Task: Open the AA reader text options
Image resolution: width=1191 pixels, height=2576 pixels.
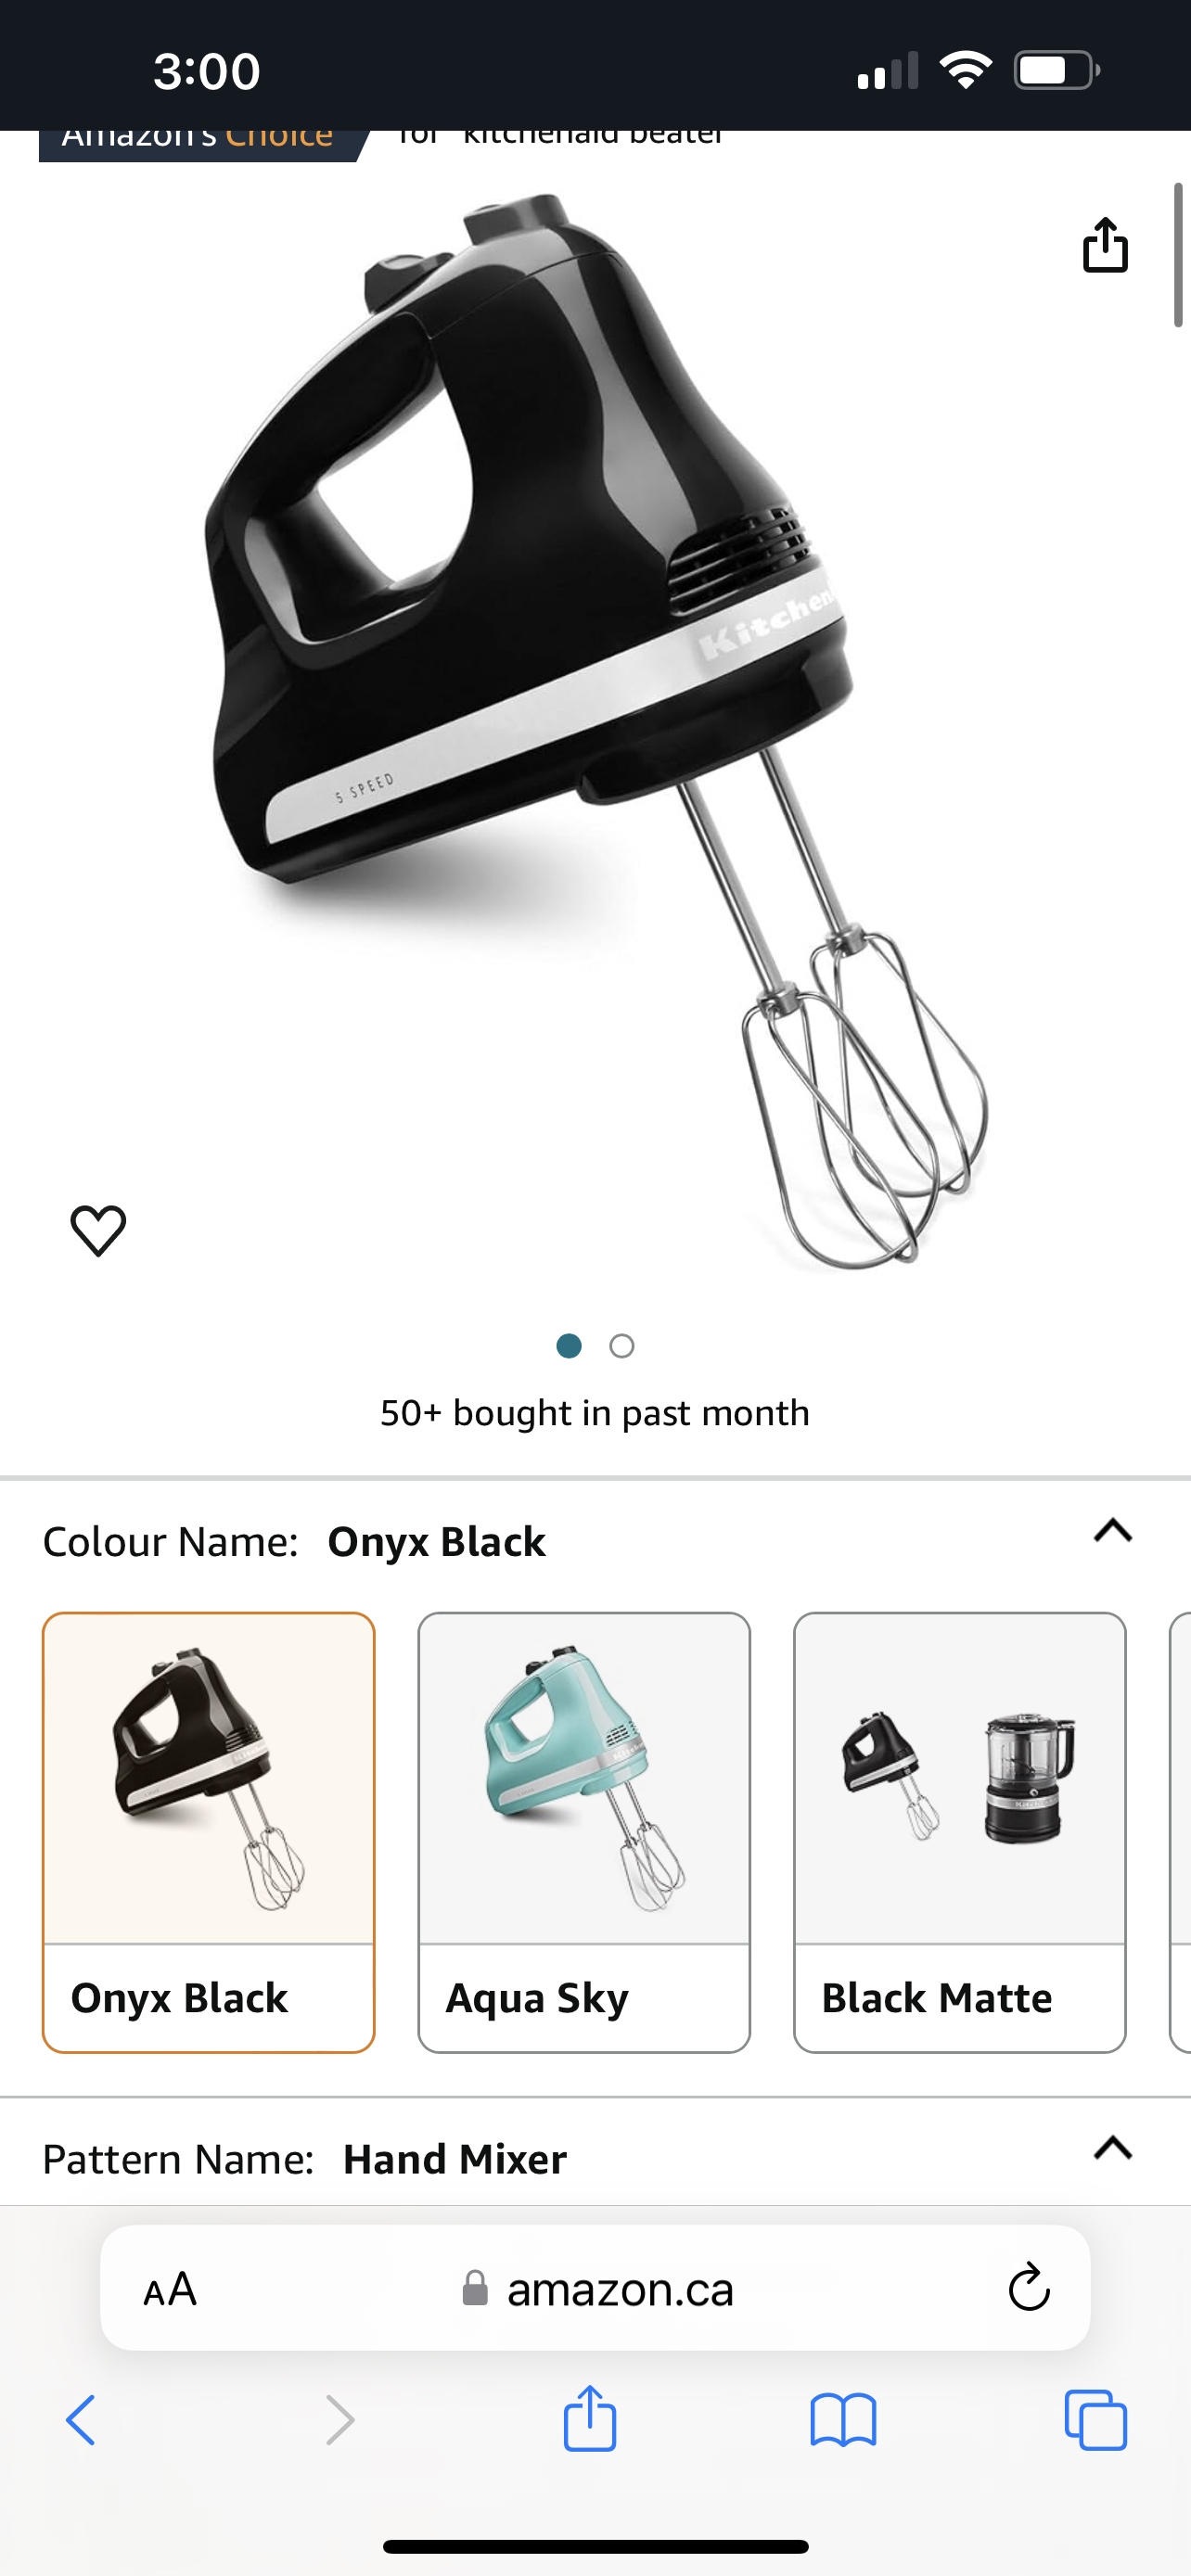Action: tap(170, 2288)
